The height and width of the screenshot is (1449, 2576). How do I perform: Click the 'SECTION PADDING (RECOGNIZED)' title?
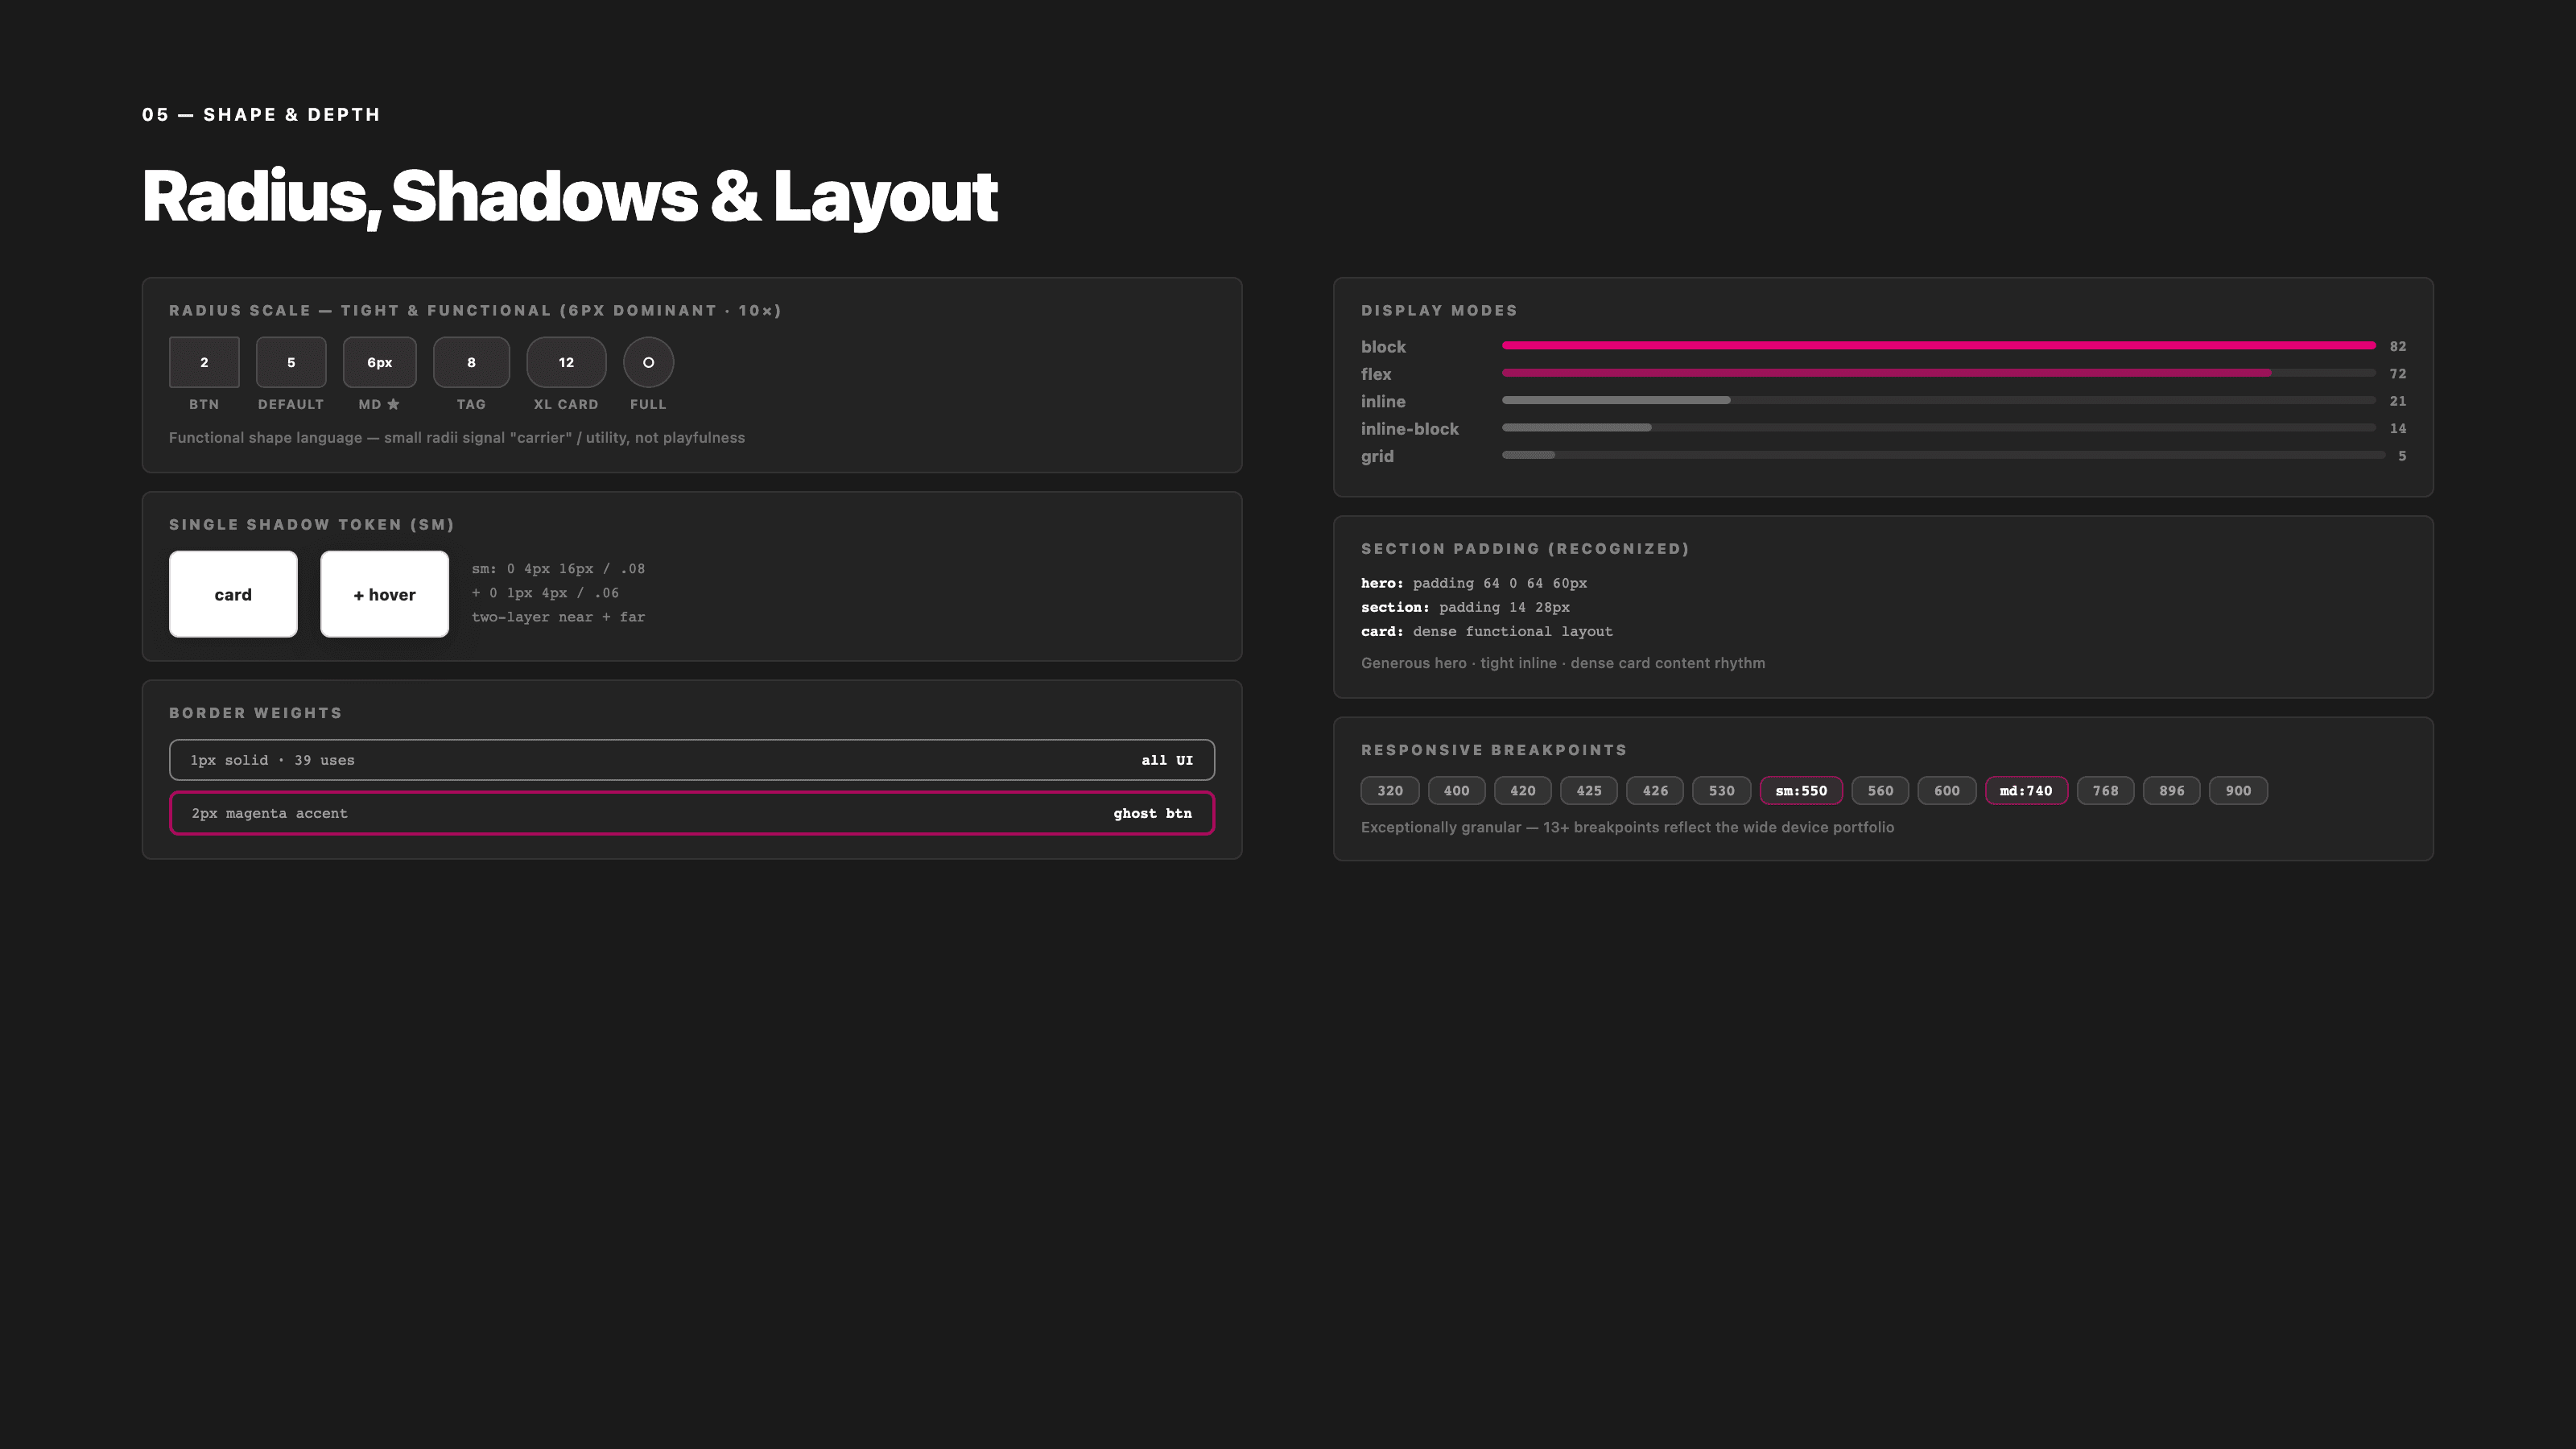[x=1525, y=549]
